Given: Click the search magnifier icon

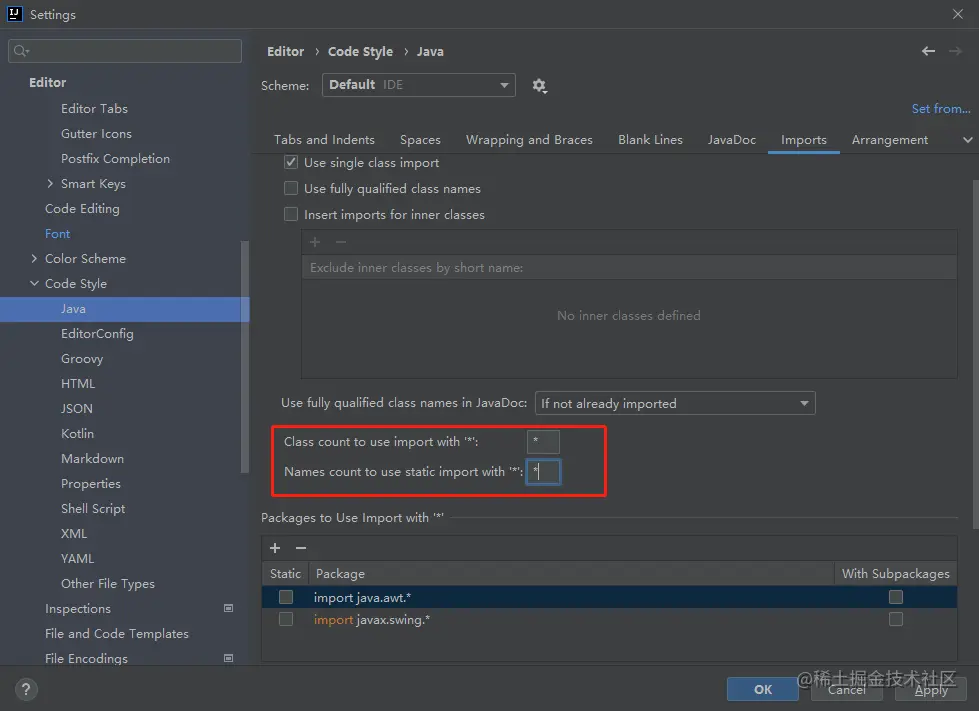Looking at the screenshot, I should point(21,51).
